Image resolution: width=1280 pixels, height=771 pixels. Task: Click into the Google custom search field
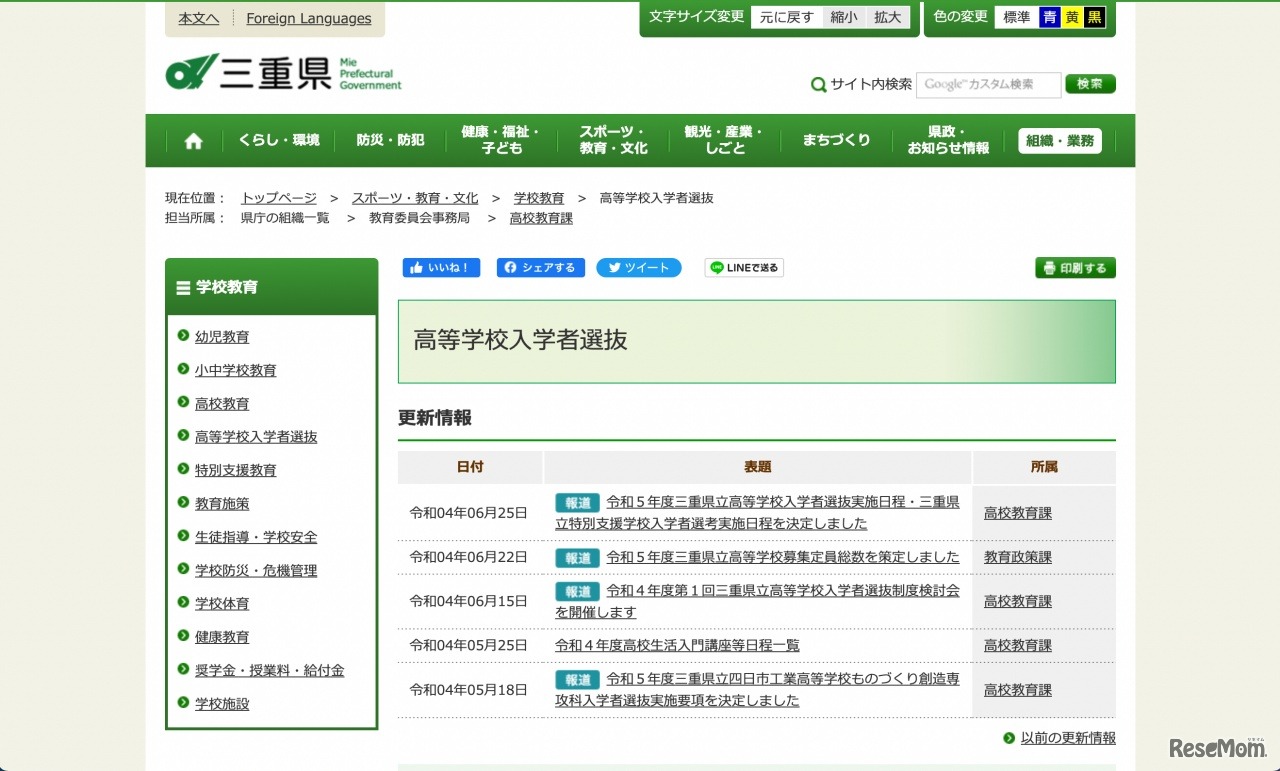pos(987,85)
